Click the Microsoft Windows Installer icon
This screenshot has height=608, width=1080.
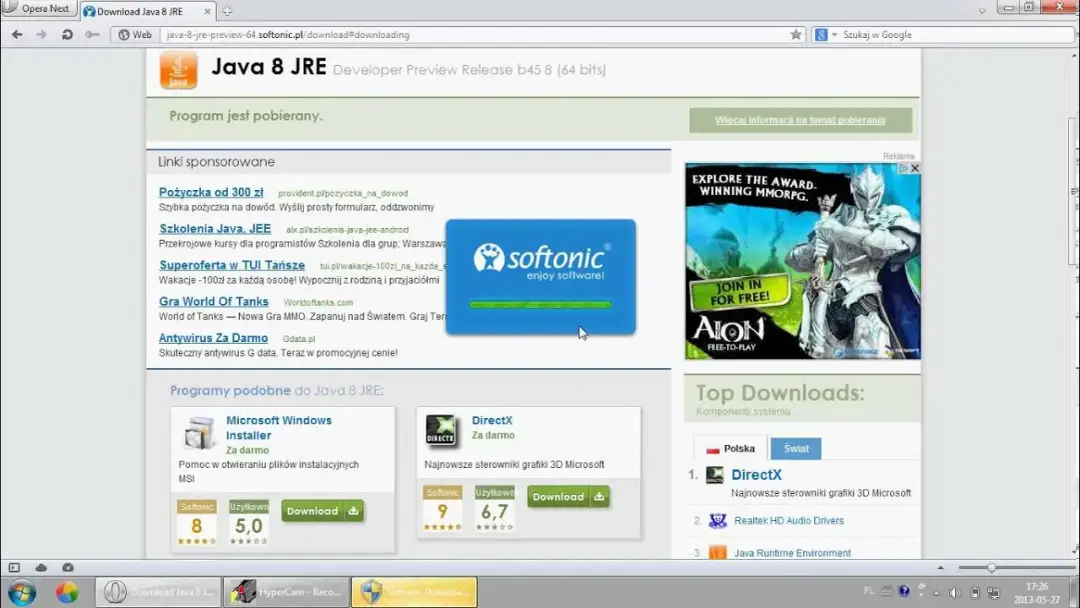[x=199, y=432]
